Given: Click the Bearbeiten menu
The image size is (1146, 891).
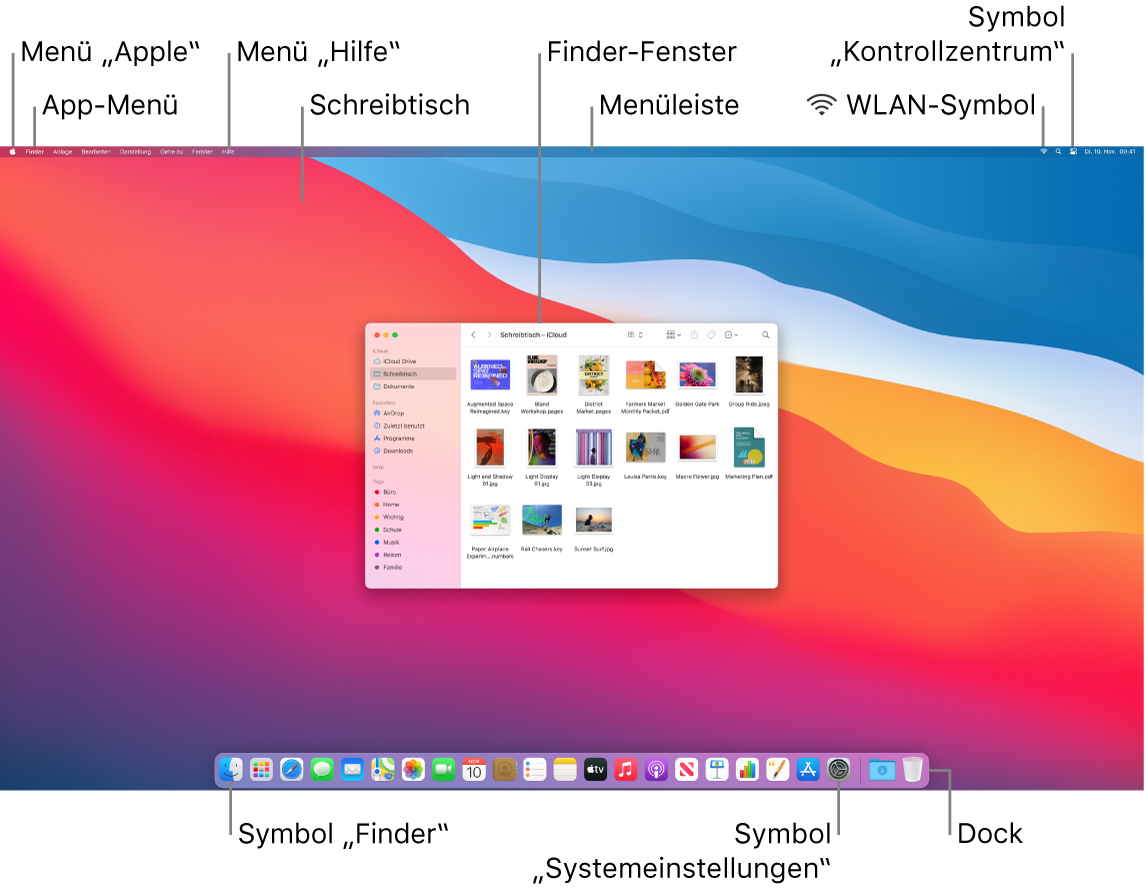Looking at the screenshot, I should pos(96,152).
